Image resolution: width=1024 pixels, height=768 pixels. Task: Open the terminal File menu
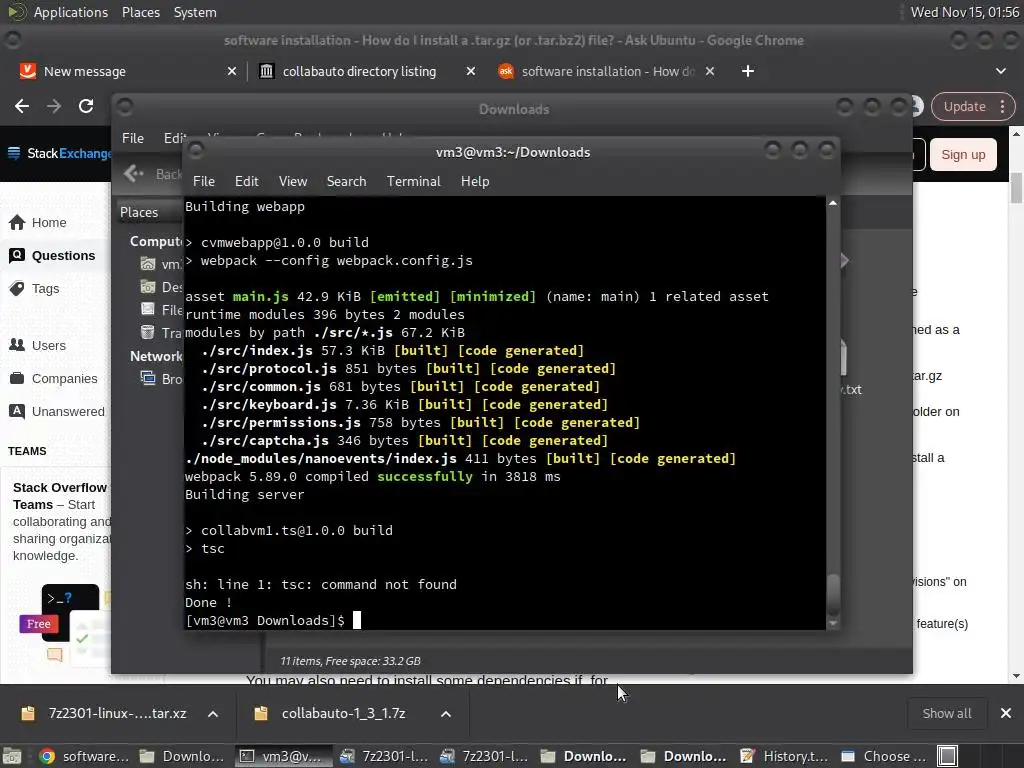204,182
